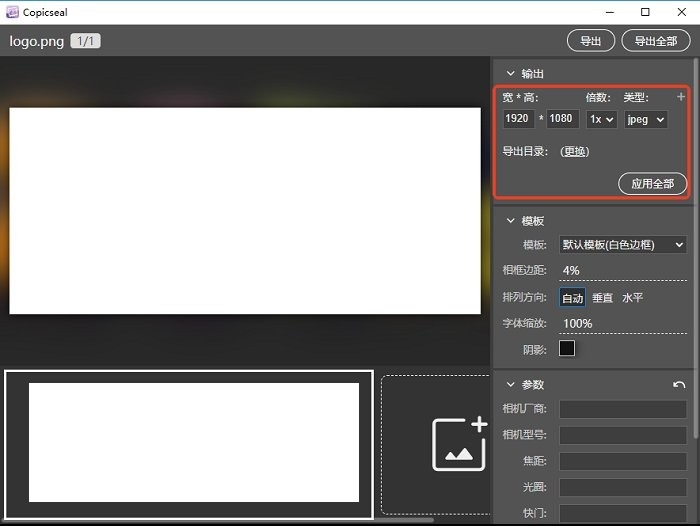Click the Copicseal app icon in title bar
This screenshot has height=526, width=700.
[x=12, y=12]
